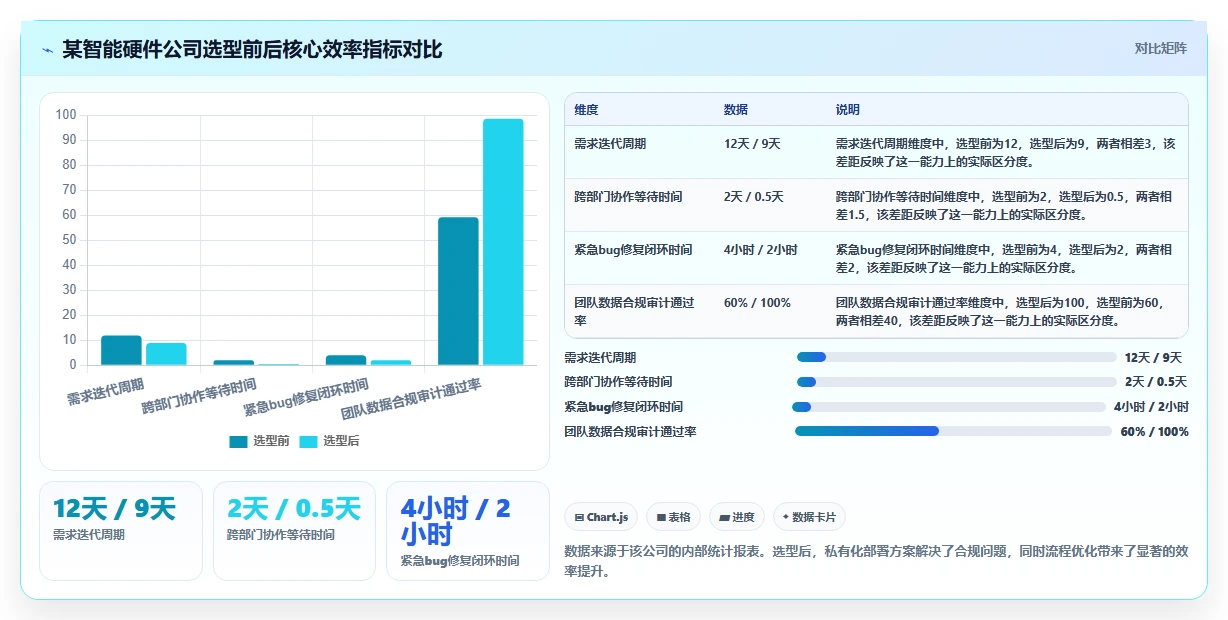Select the 进度 tag chip

pyautogui.click(x=737, y=517)
